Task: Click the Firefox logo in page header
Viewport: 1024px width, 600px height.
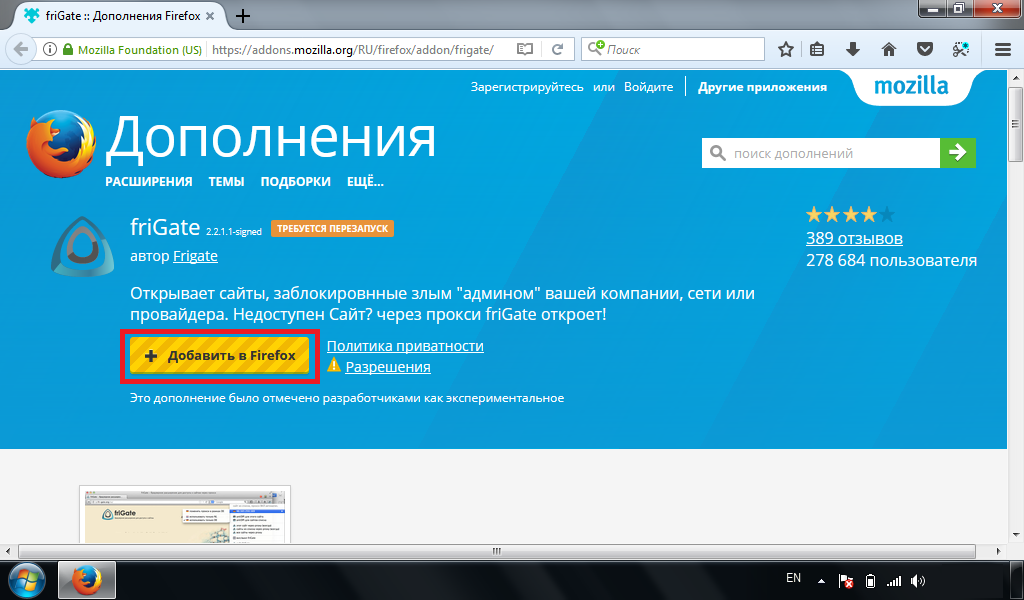Action: [x=61, y=144]
